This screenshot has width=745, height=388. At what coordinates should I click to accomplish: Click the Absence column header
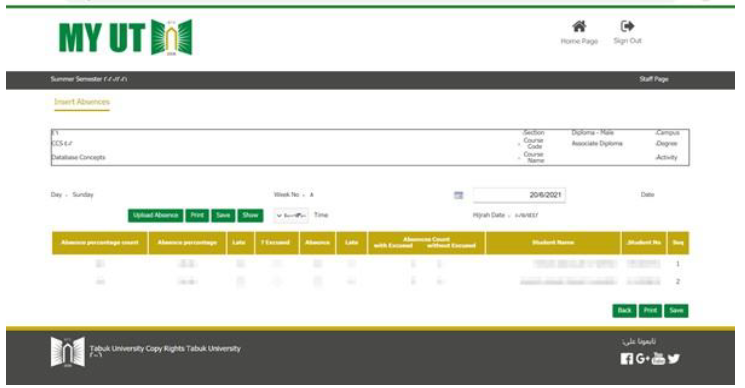coord(317,243)
